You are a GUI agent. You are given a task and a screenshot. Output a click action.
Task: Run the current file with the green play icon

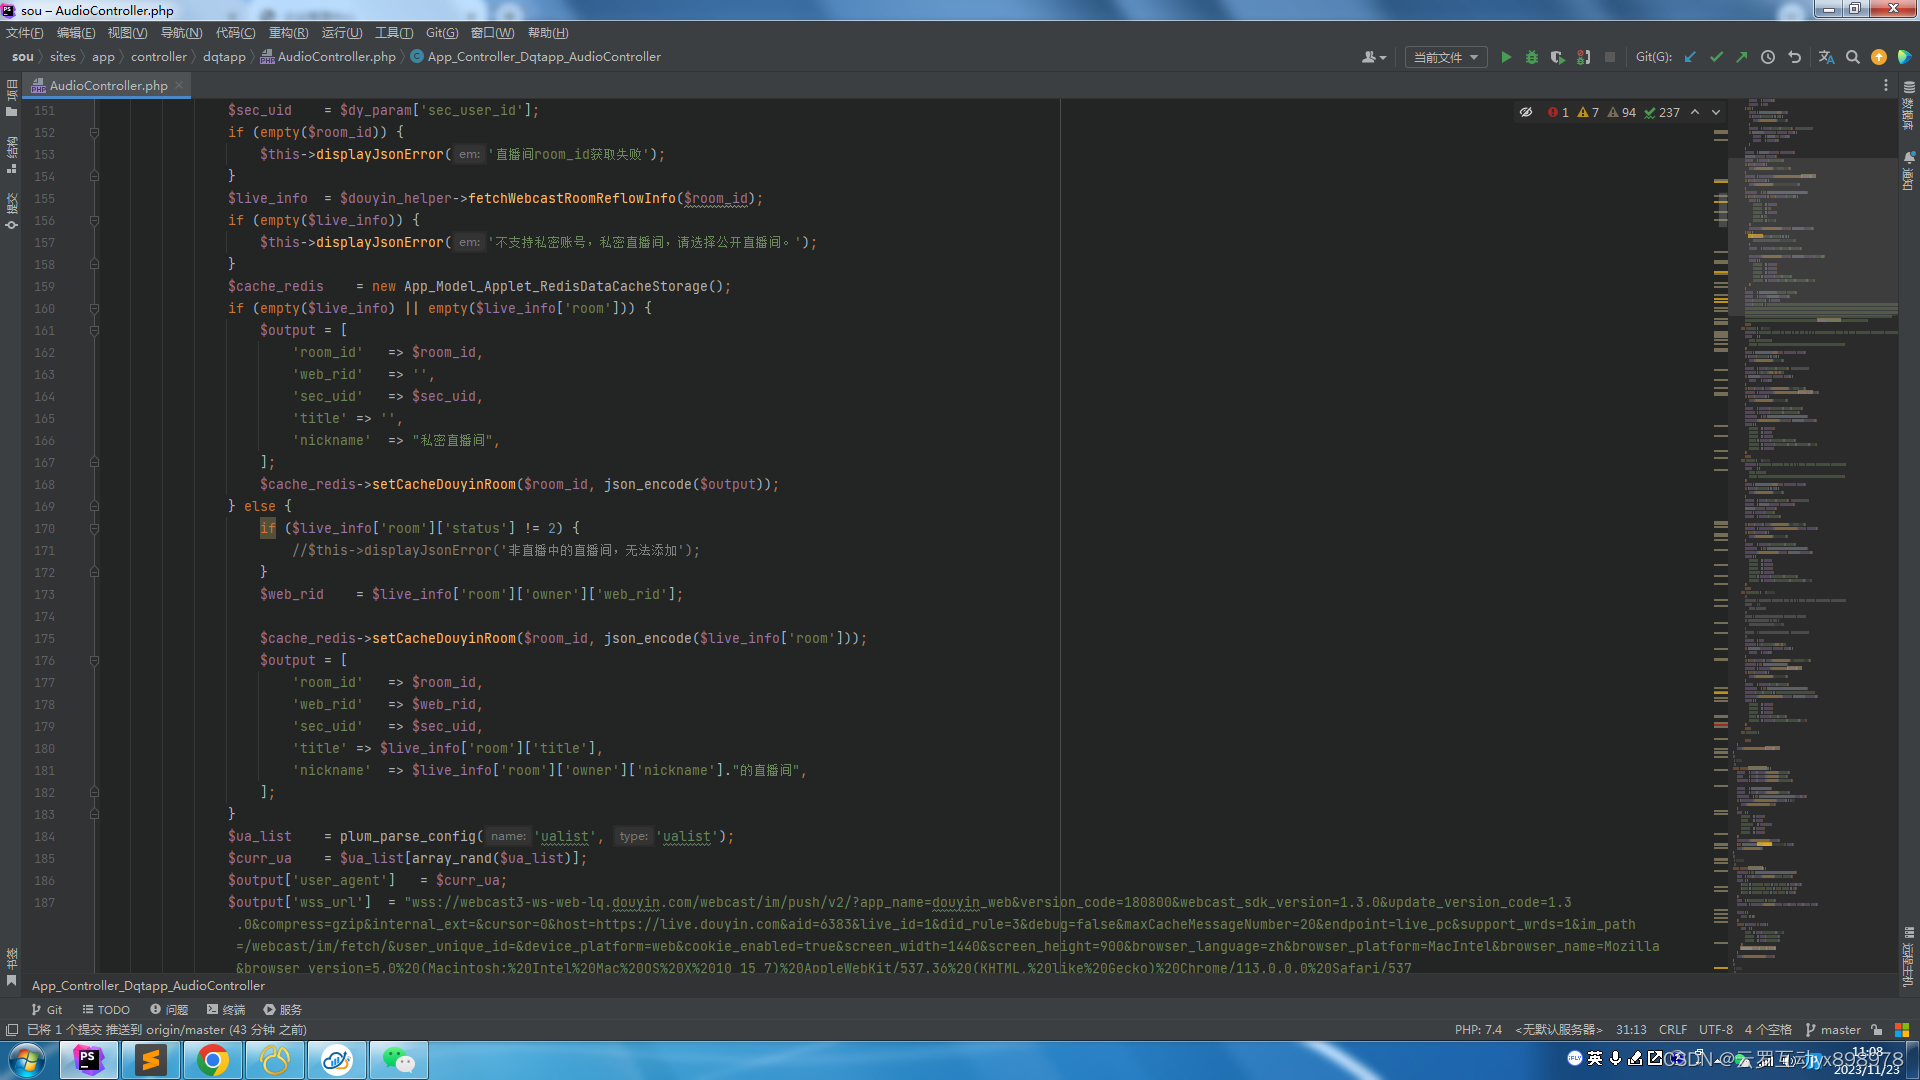tap(1506, 57)
